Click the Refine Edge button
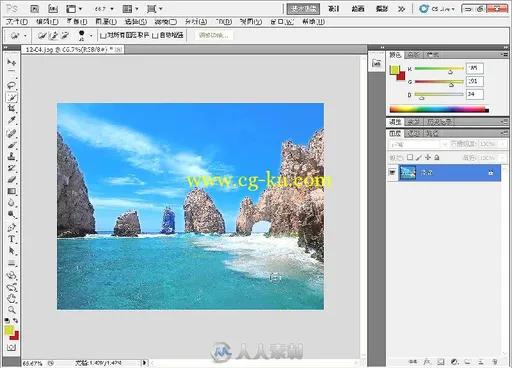The height and width of the screenshot is (368, 512). [214, 35]
